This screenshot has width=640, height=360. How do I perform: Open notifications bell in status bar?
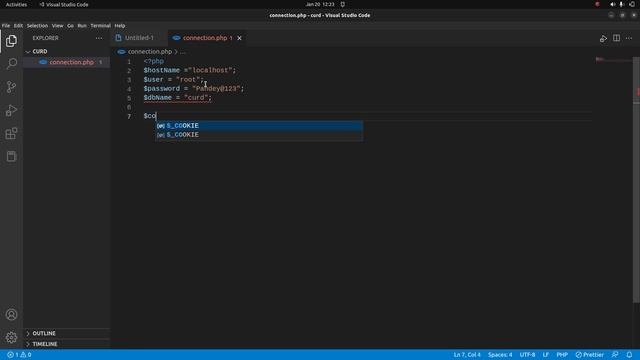[629, 355]
